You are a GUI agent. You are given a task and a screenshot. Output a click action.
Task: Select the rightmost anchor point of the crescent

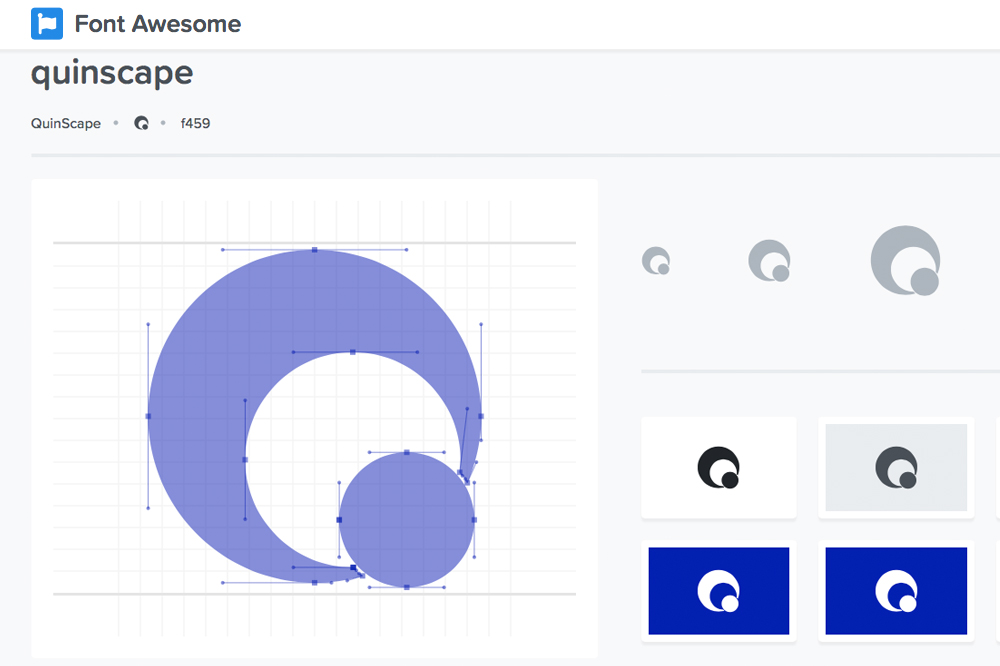point(481,416)
